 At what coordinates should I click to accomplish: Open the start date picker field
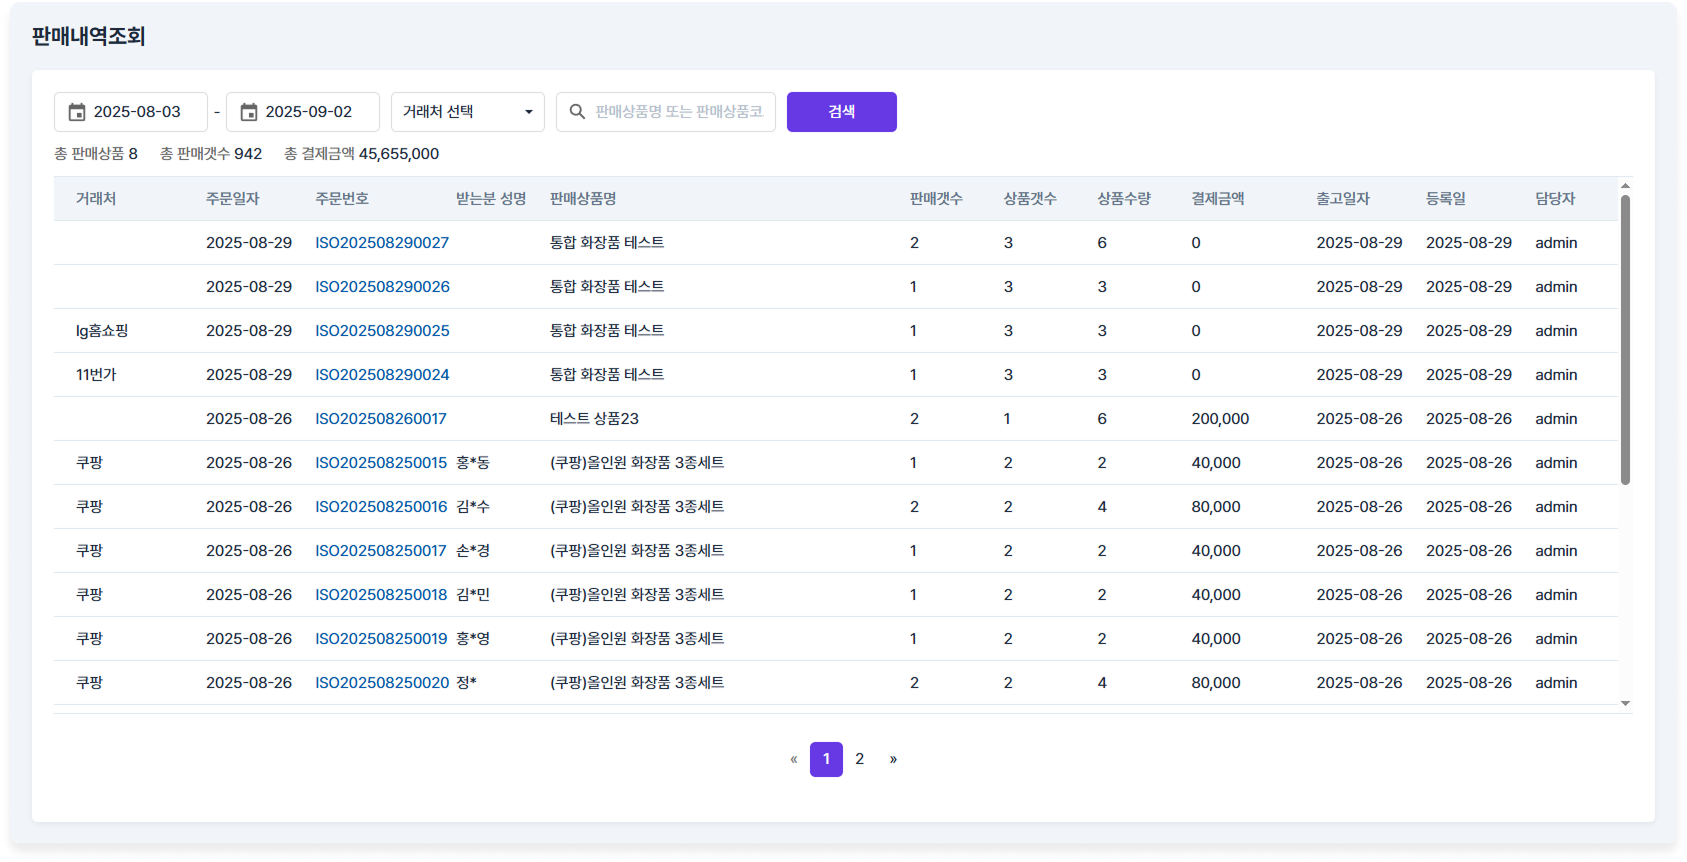tap(137, 112)
